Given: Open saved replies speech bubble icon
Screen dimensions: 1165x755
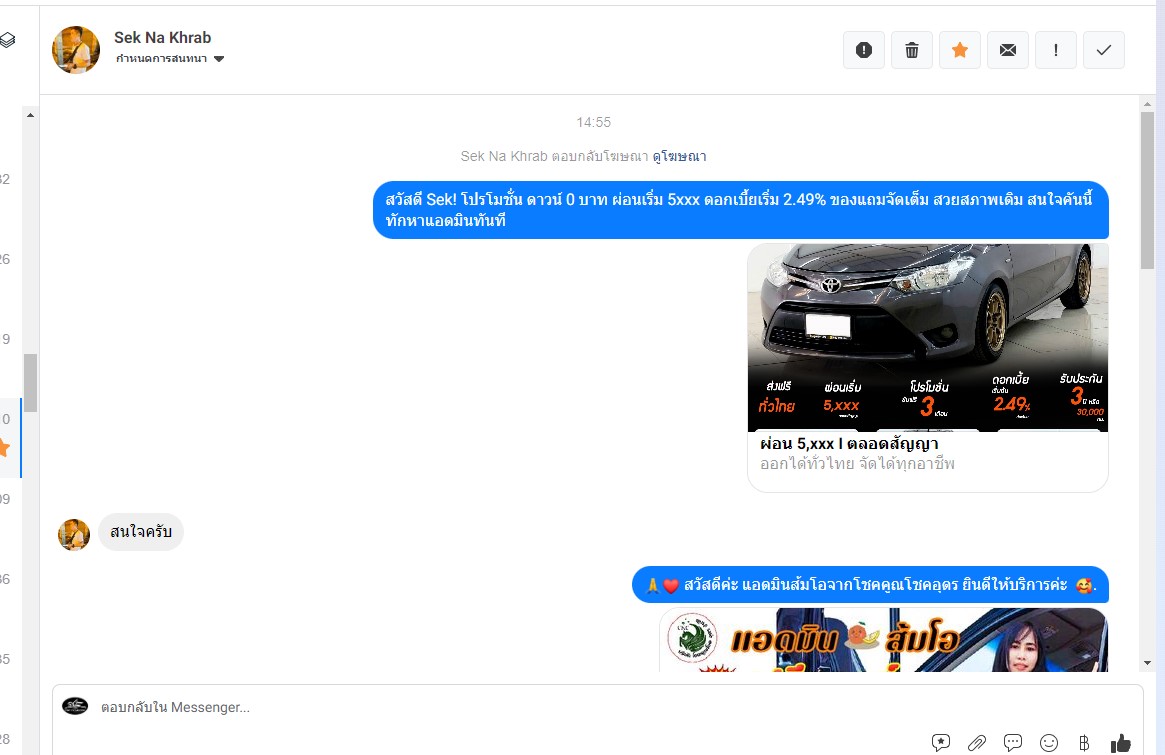Looking at the screenshot, I should [x=1013, y=742].
